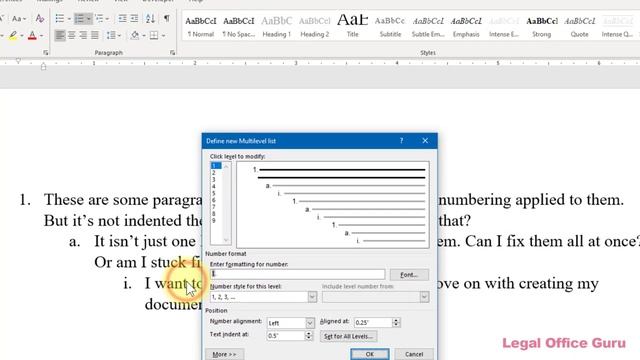
Task: Toggle Show/Hide paragraph marks
Action: click(x=167, y=18)
